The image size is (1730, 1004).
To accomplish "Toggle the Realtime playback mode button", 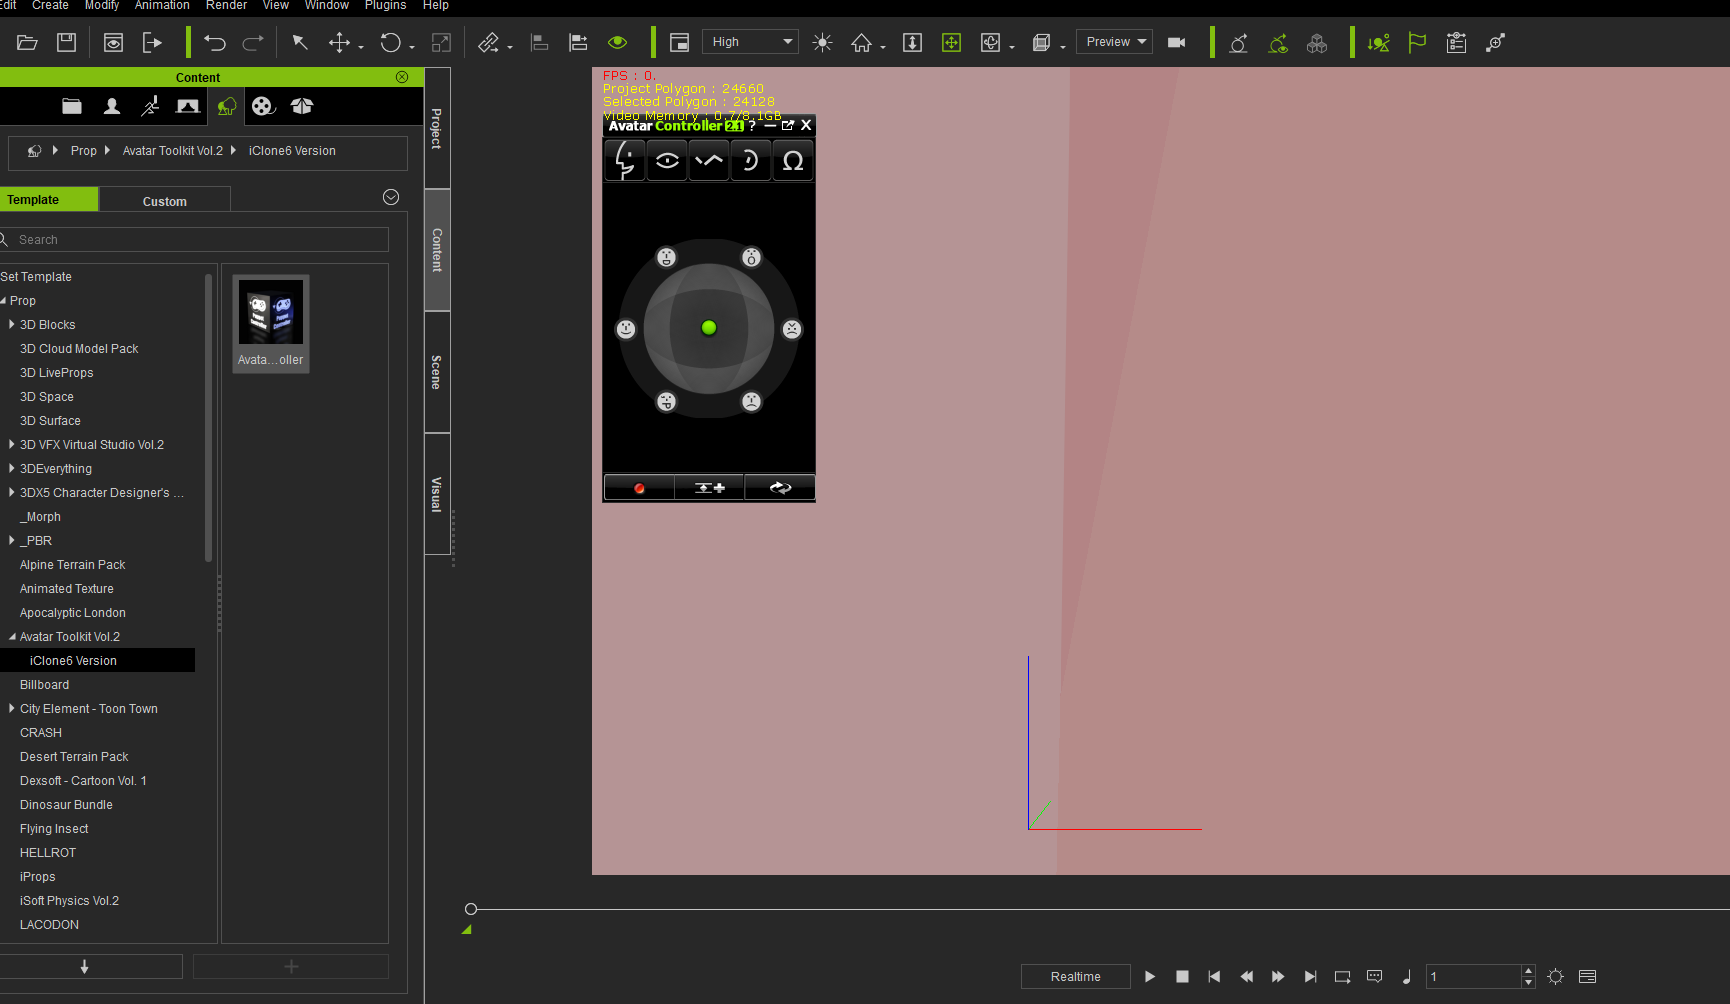I will (x=1075, y=977).
